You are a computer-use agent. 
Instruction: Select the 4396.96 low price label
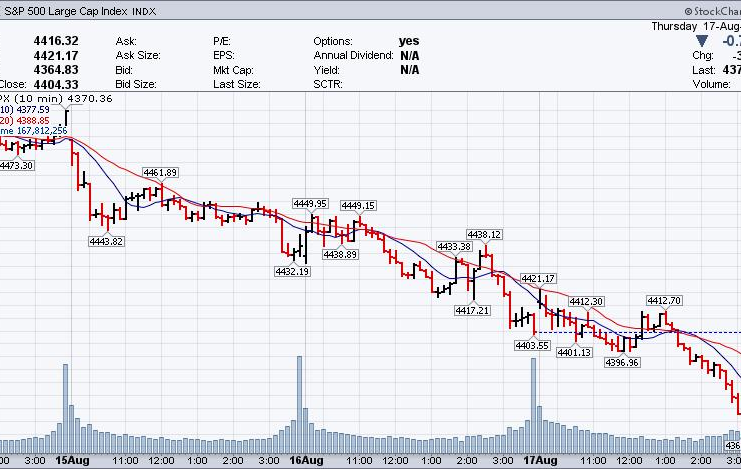[622, 362]
